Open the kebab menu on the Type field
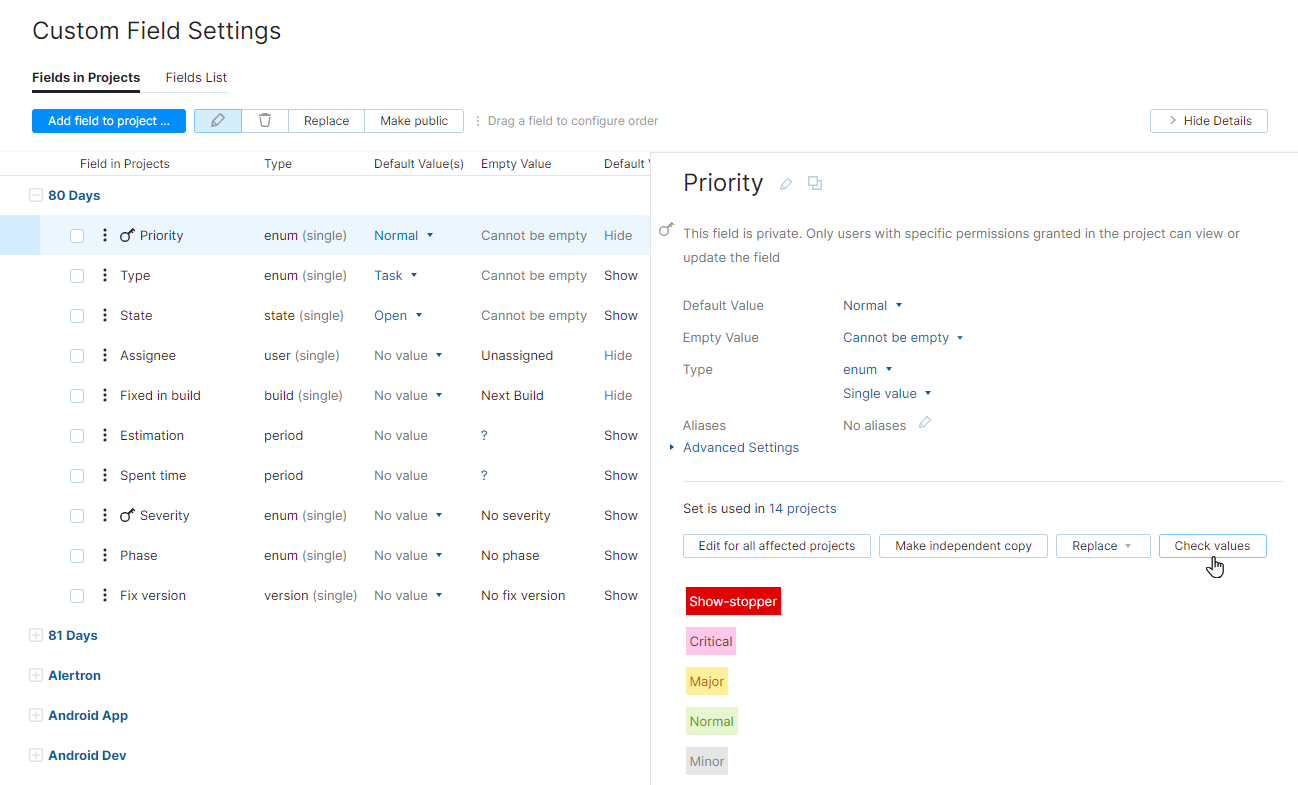Viewport: 1298px width, 785px height. pyautogui.click(x=103, y=275)
